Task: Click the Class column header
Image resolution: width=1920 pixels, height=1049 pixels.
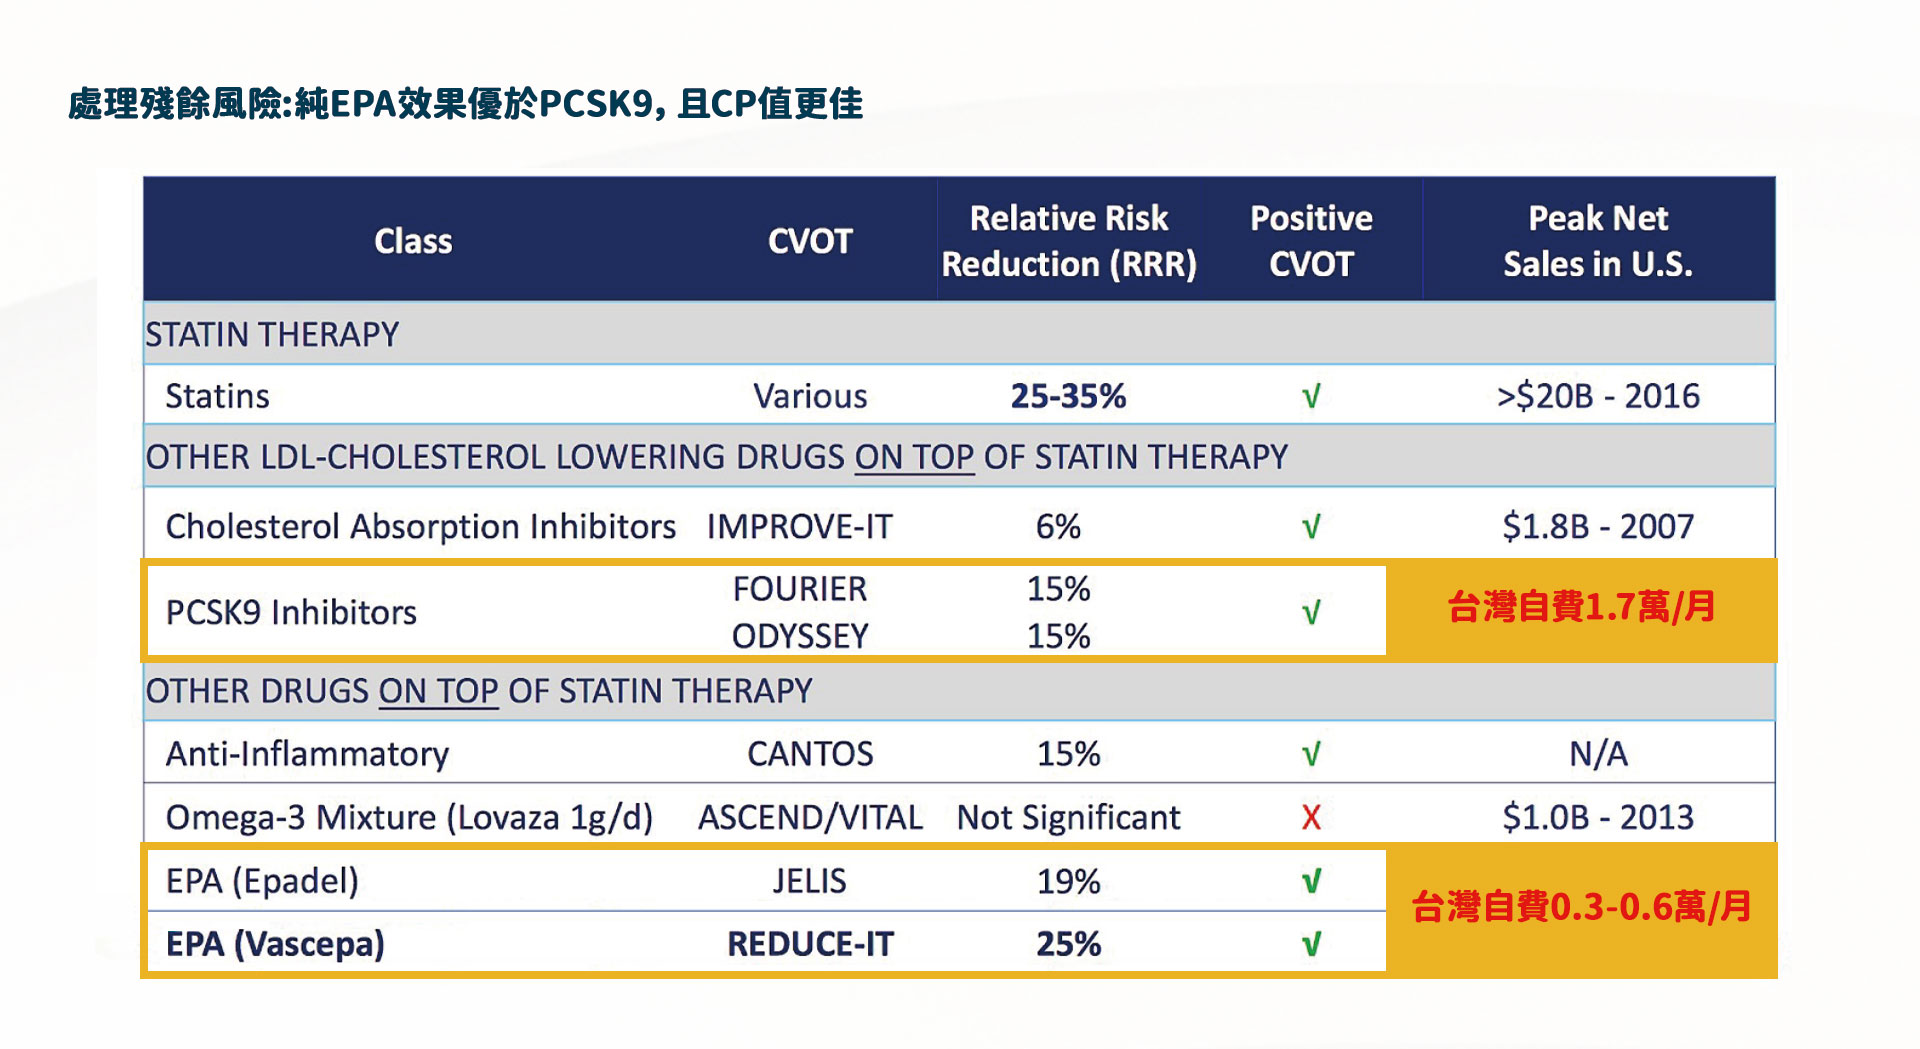Action: click(x=413, y=241)
